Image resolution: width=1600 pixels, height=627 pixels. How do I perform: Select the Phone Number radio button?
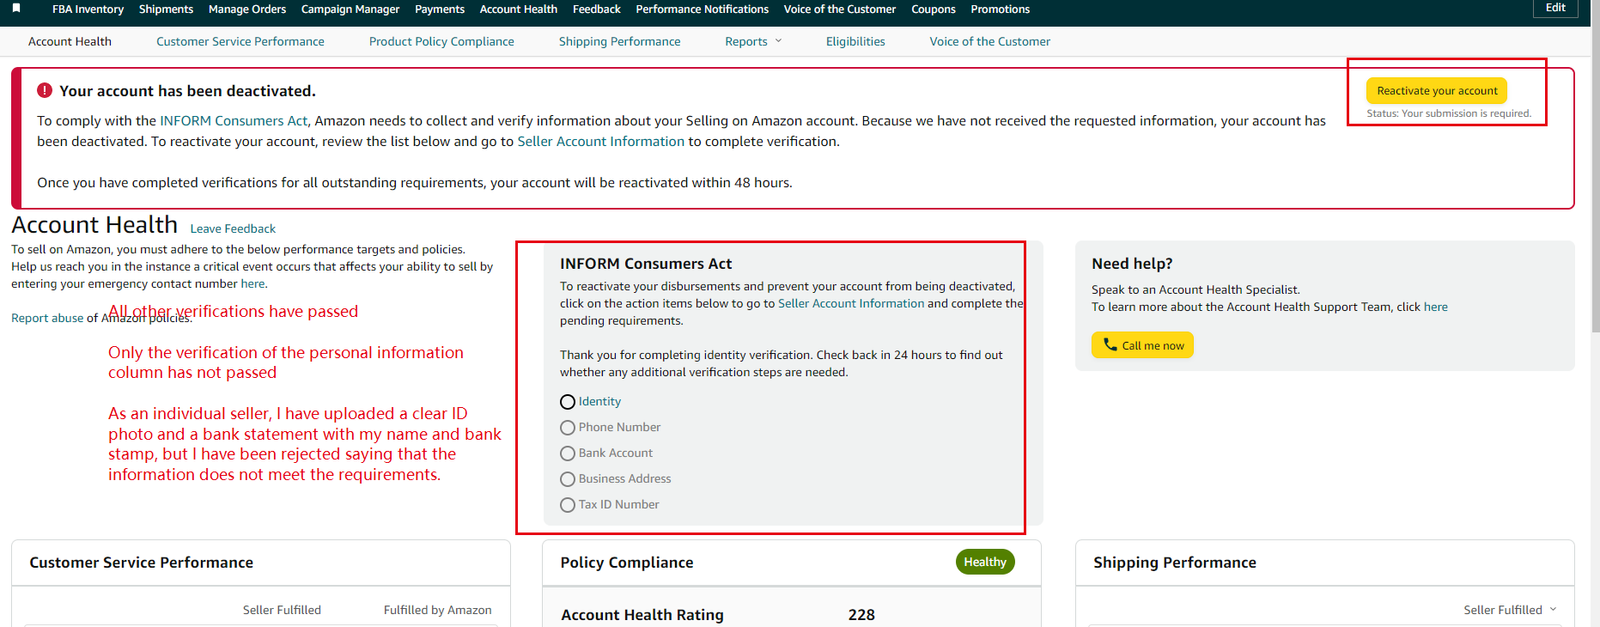click(568, 428)
